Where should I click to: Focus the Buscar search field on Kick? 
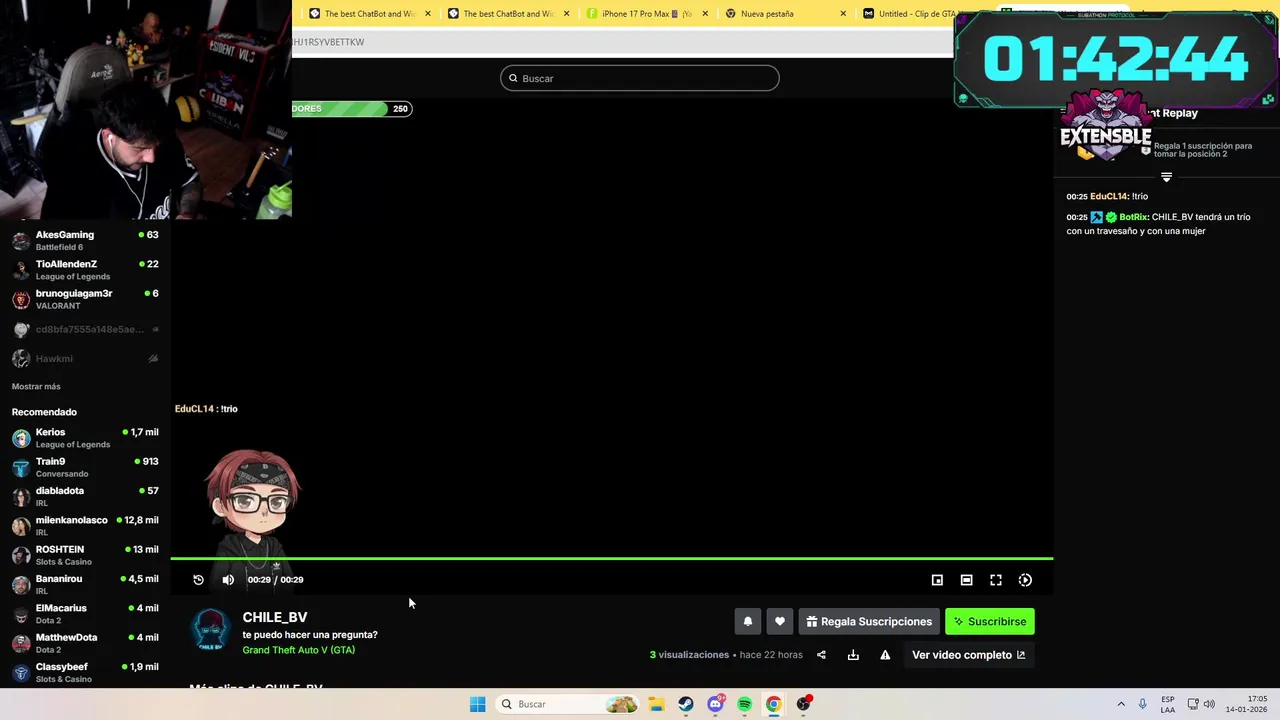(x=640, y=78)
